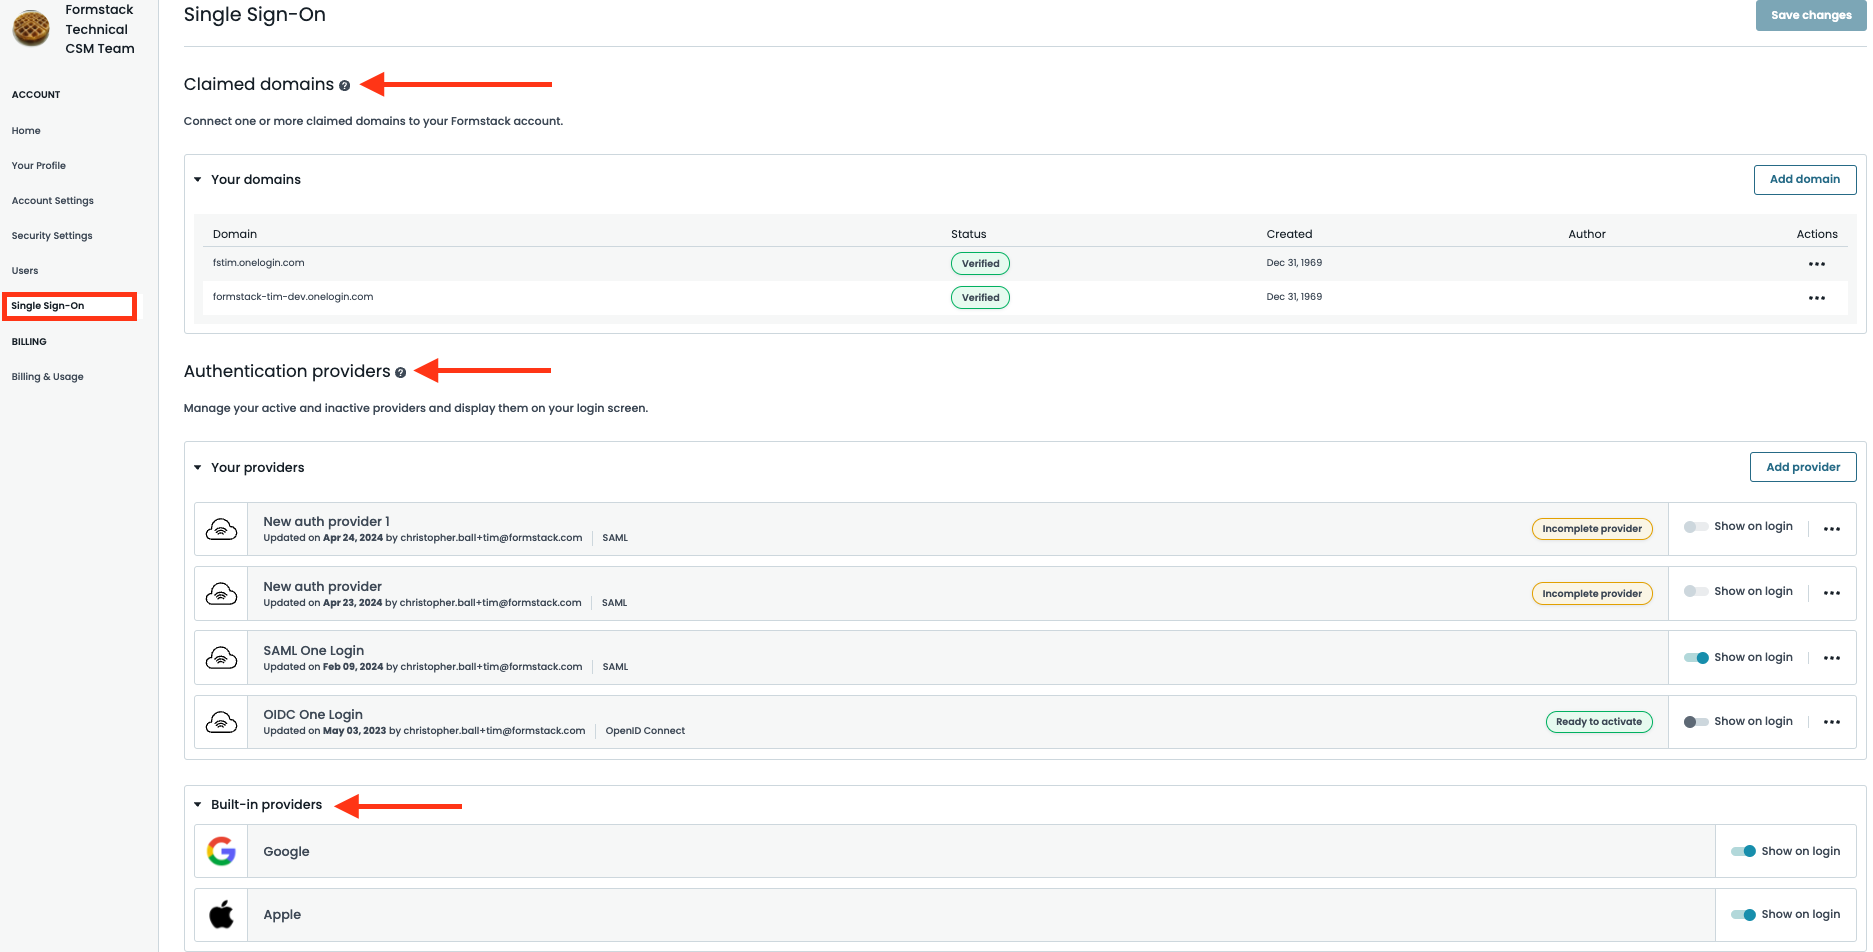Screen dimensions: 1873x952
Task: Disable Show on login for Google
Action: [x=1744, y=851]
